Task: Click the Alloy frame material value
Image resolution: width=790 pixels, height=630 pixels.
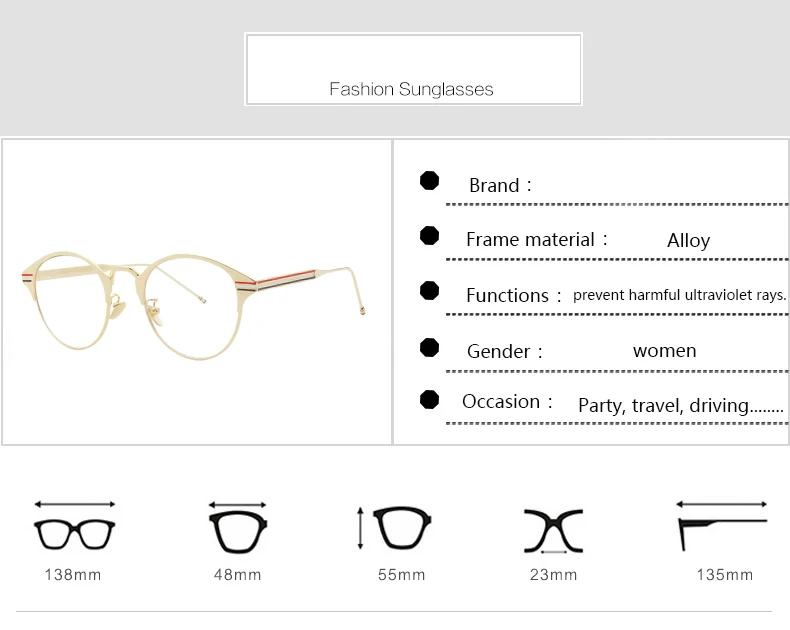Action: click(x=688, y=240)
